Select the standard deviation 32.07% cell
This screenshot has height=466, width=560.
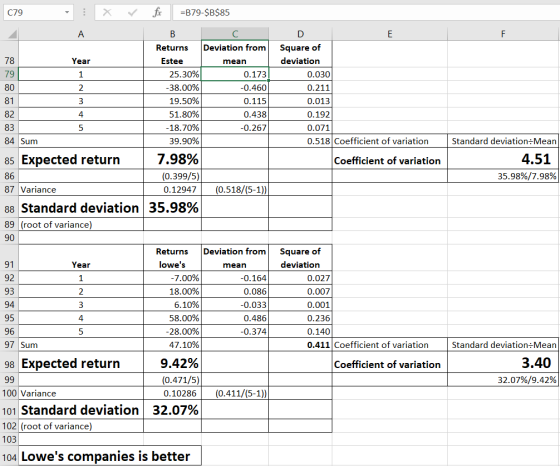(172, 410)
